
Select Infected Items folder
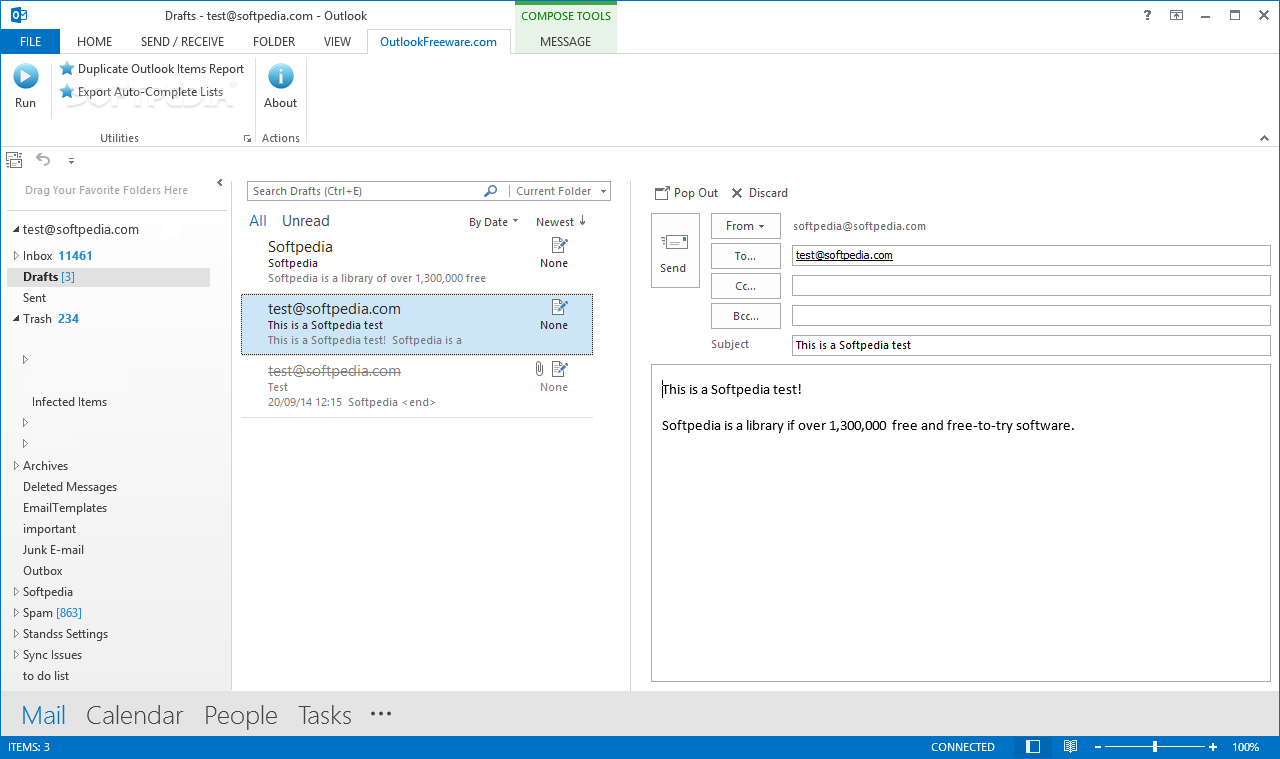pos(69,402)
